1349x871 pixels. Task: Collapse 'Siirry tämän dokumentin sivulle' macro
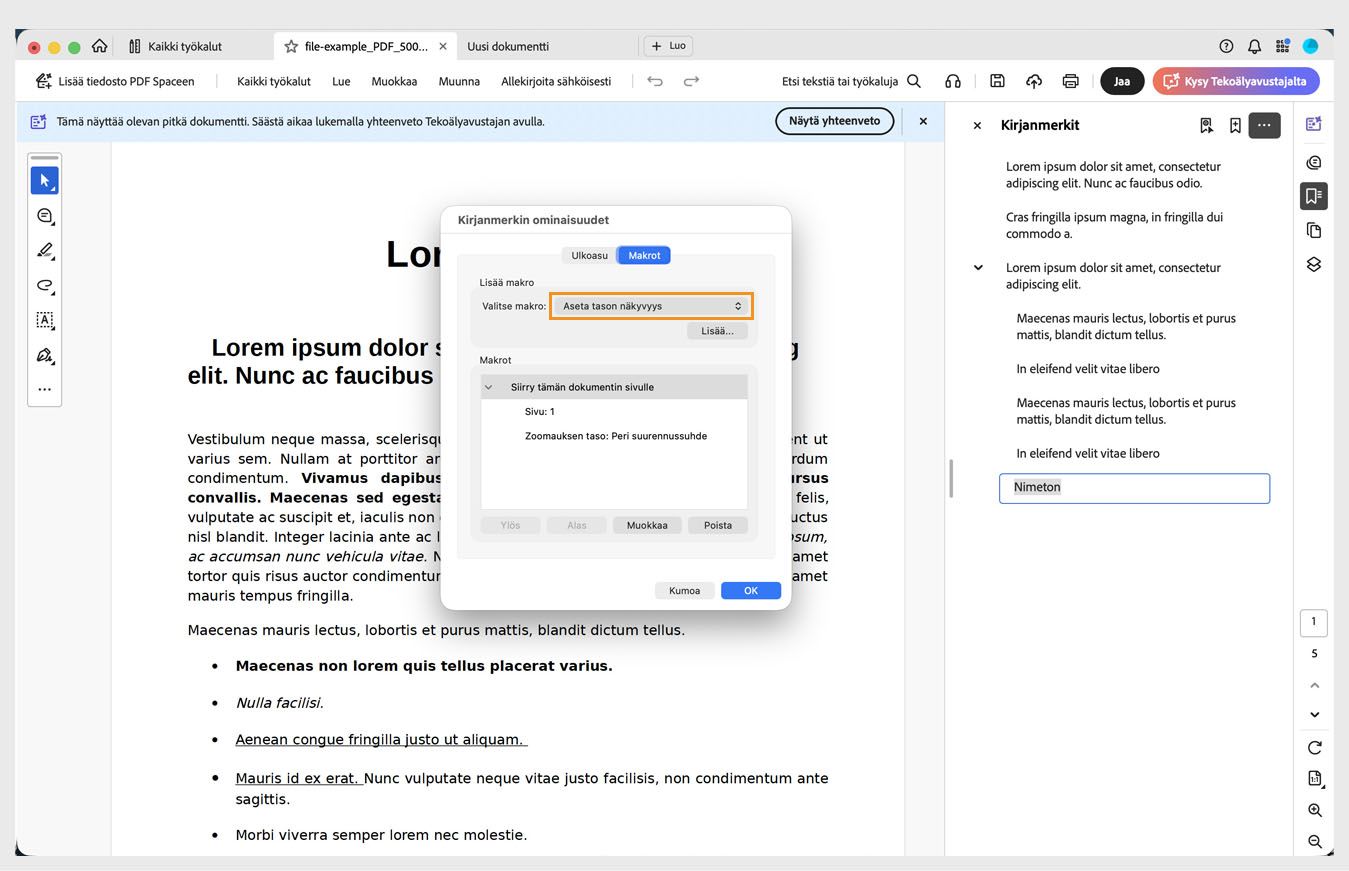coord(489,387)
